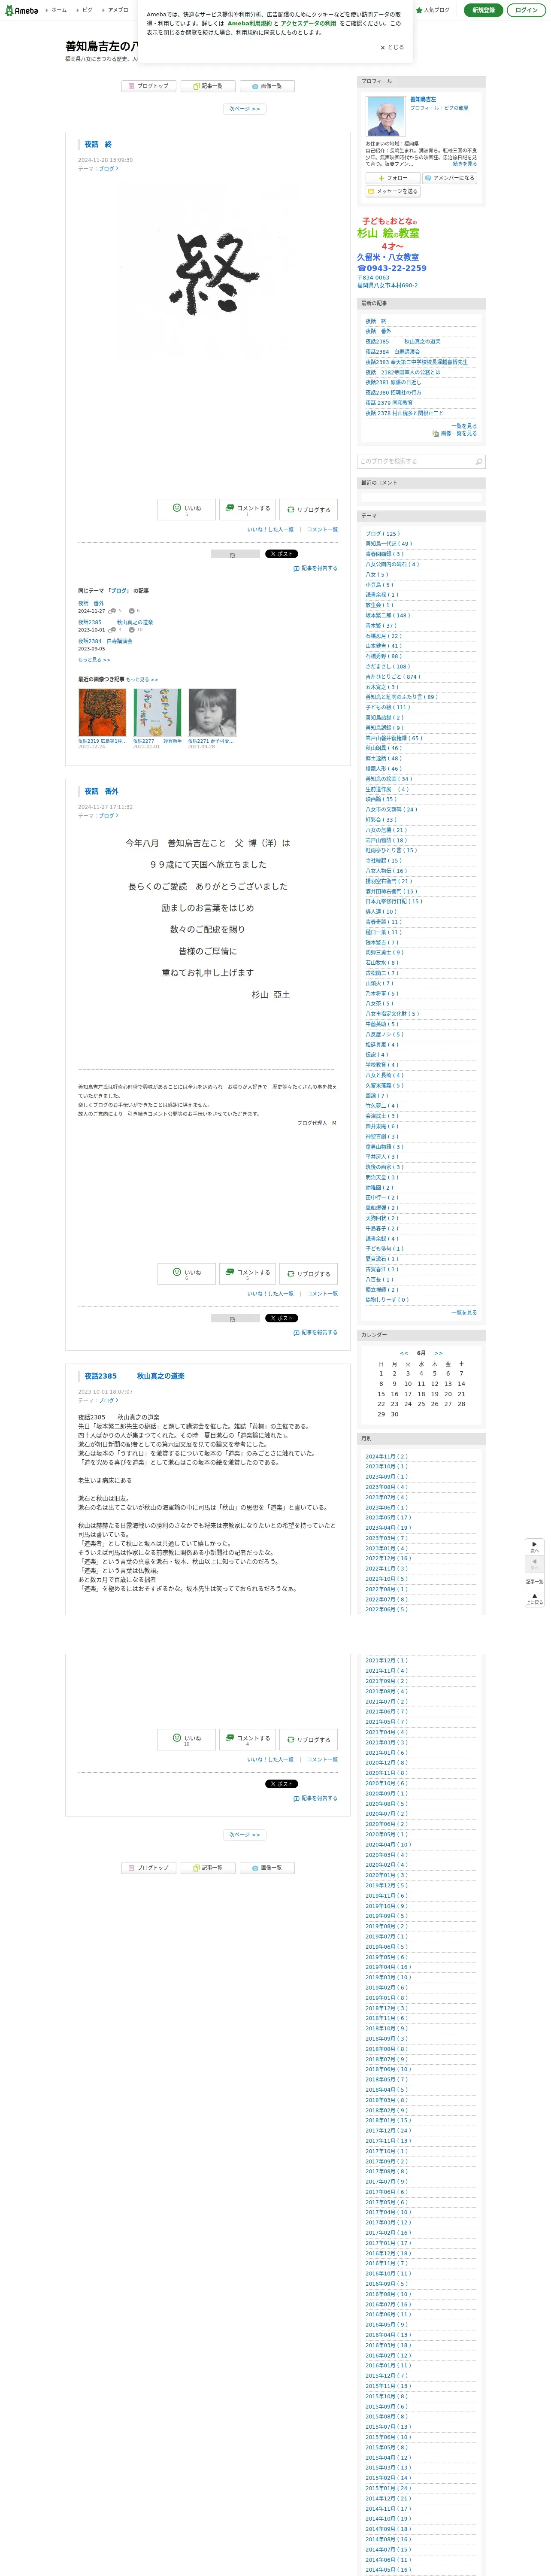Open 続きを見る in profile

465,164
